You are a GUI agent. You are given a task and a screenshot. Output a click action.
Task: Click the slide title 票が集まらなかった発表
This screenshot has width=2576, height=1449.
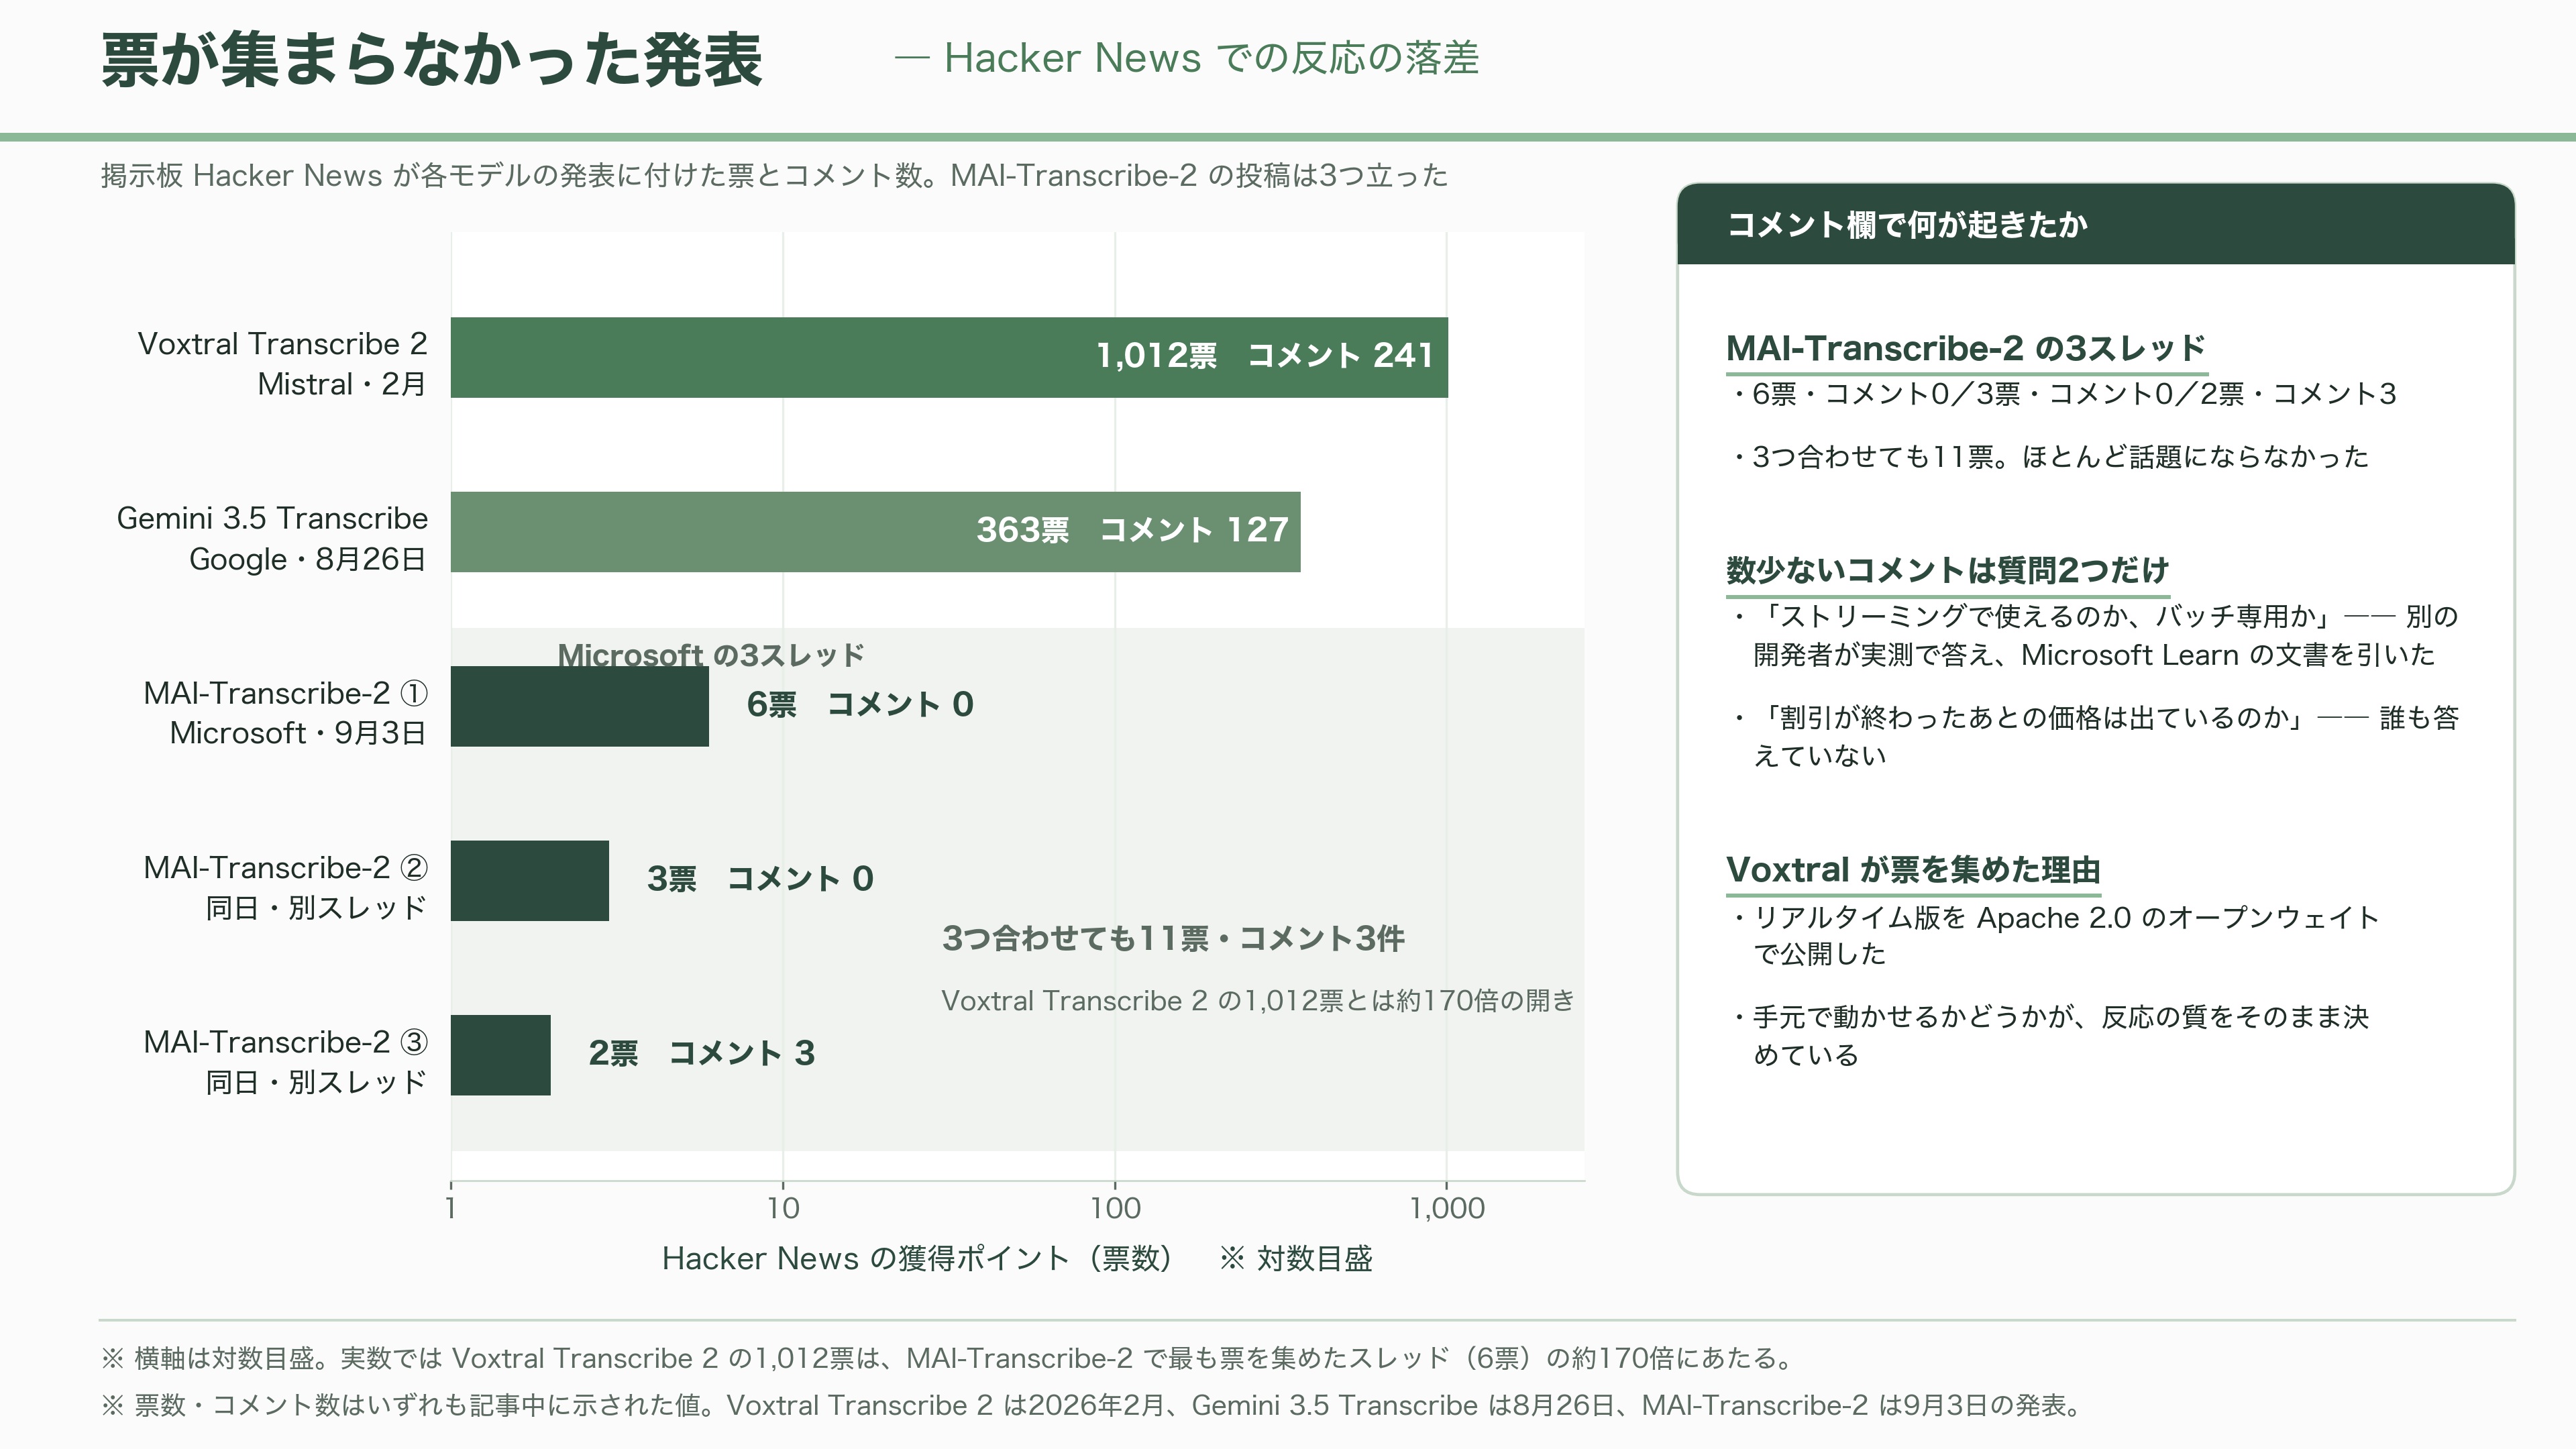[432, 60]
